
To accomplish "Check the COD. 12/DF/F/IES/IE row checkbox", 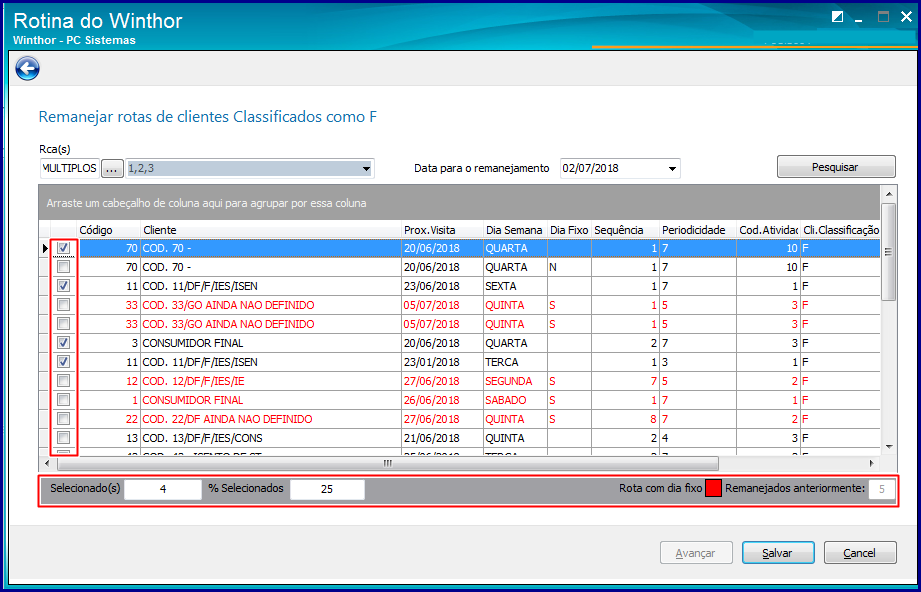I will click(63, 381).
